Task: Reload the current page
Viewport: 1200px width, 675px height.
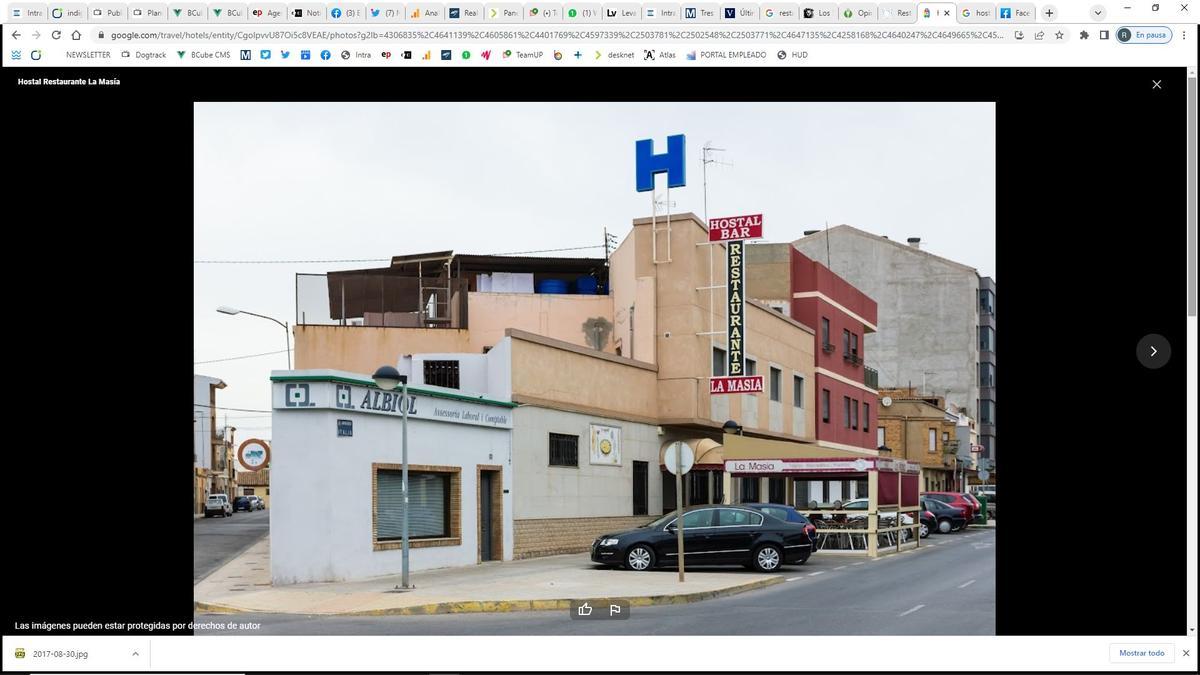Action: point(57,33)
